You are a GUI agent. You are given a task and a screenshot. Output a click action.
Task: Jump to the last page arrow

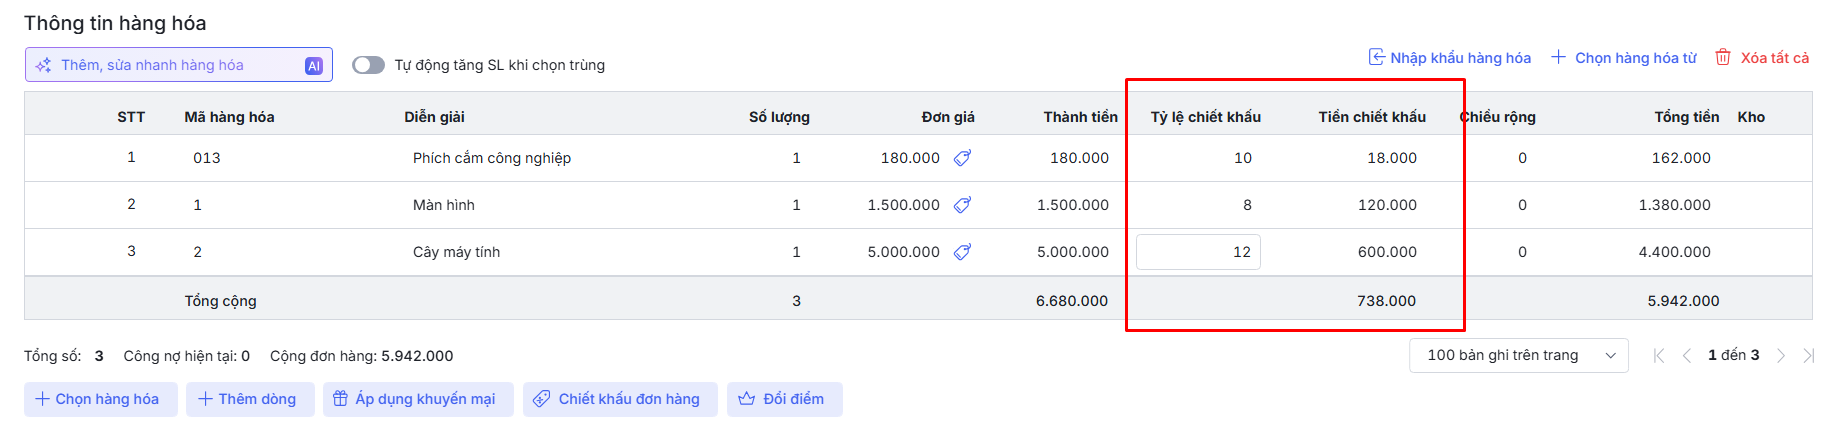1808,356
